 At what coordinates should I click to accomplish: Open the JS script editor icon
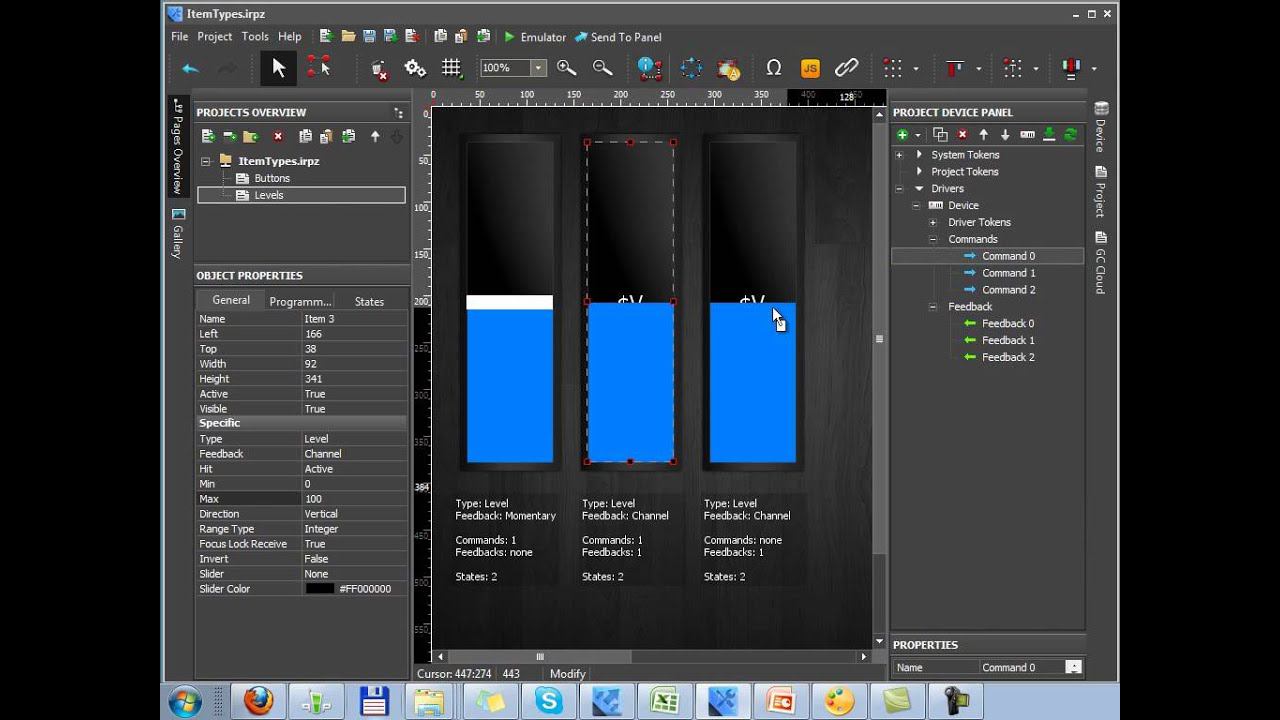pyautogui.click(x=810, y=68)
